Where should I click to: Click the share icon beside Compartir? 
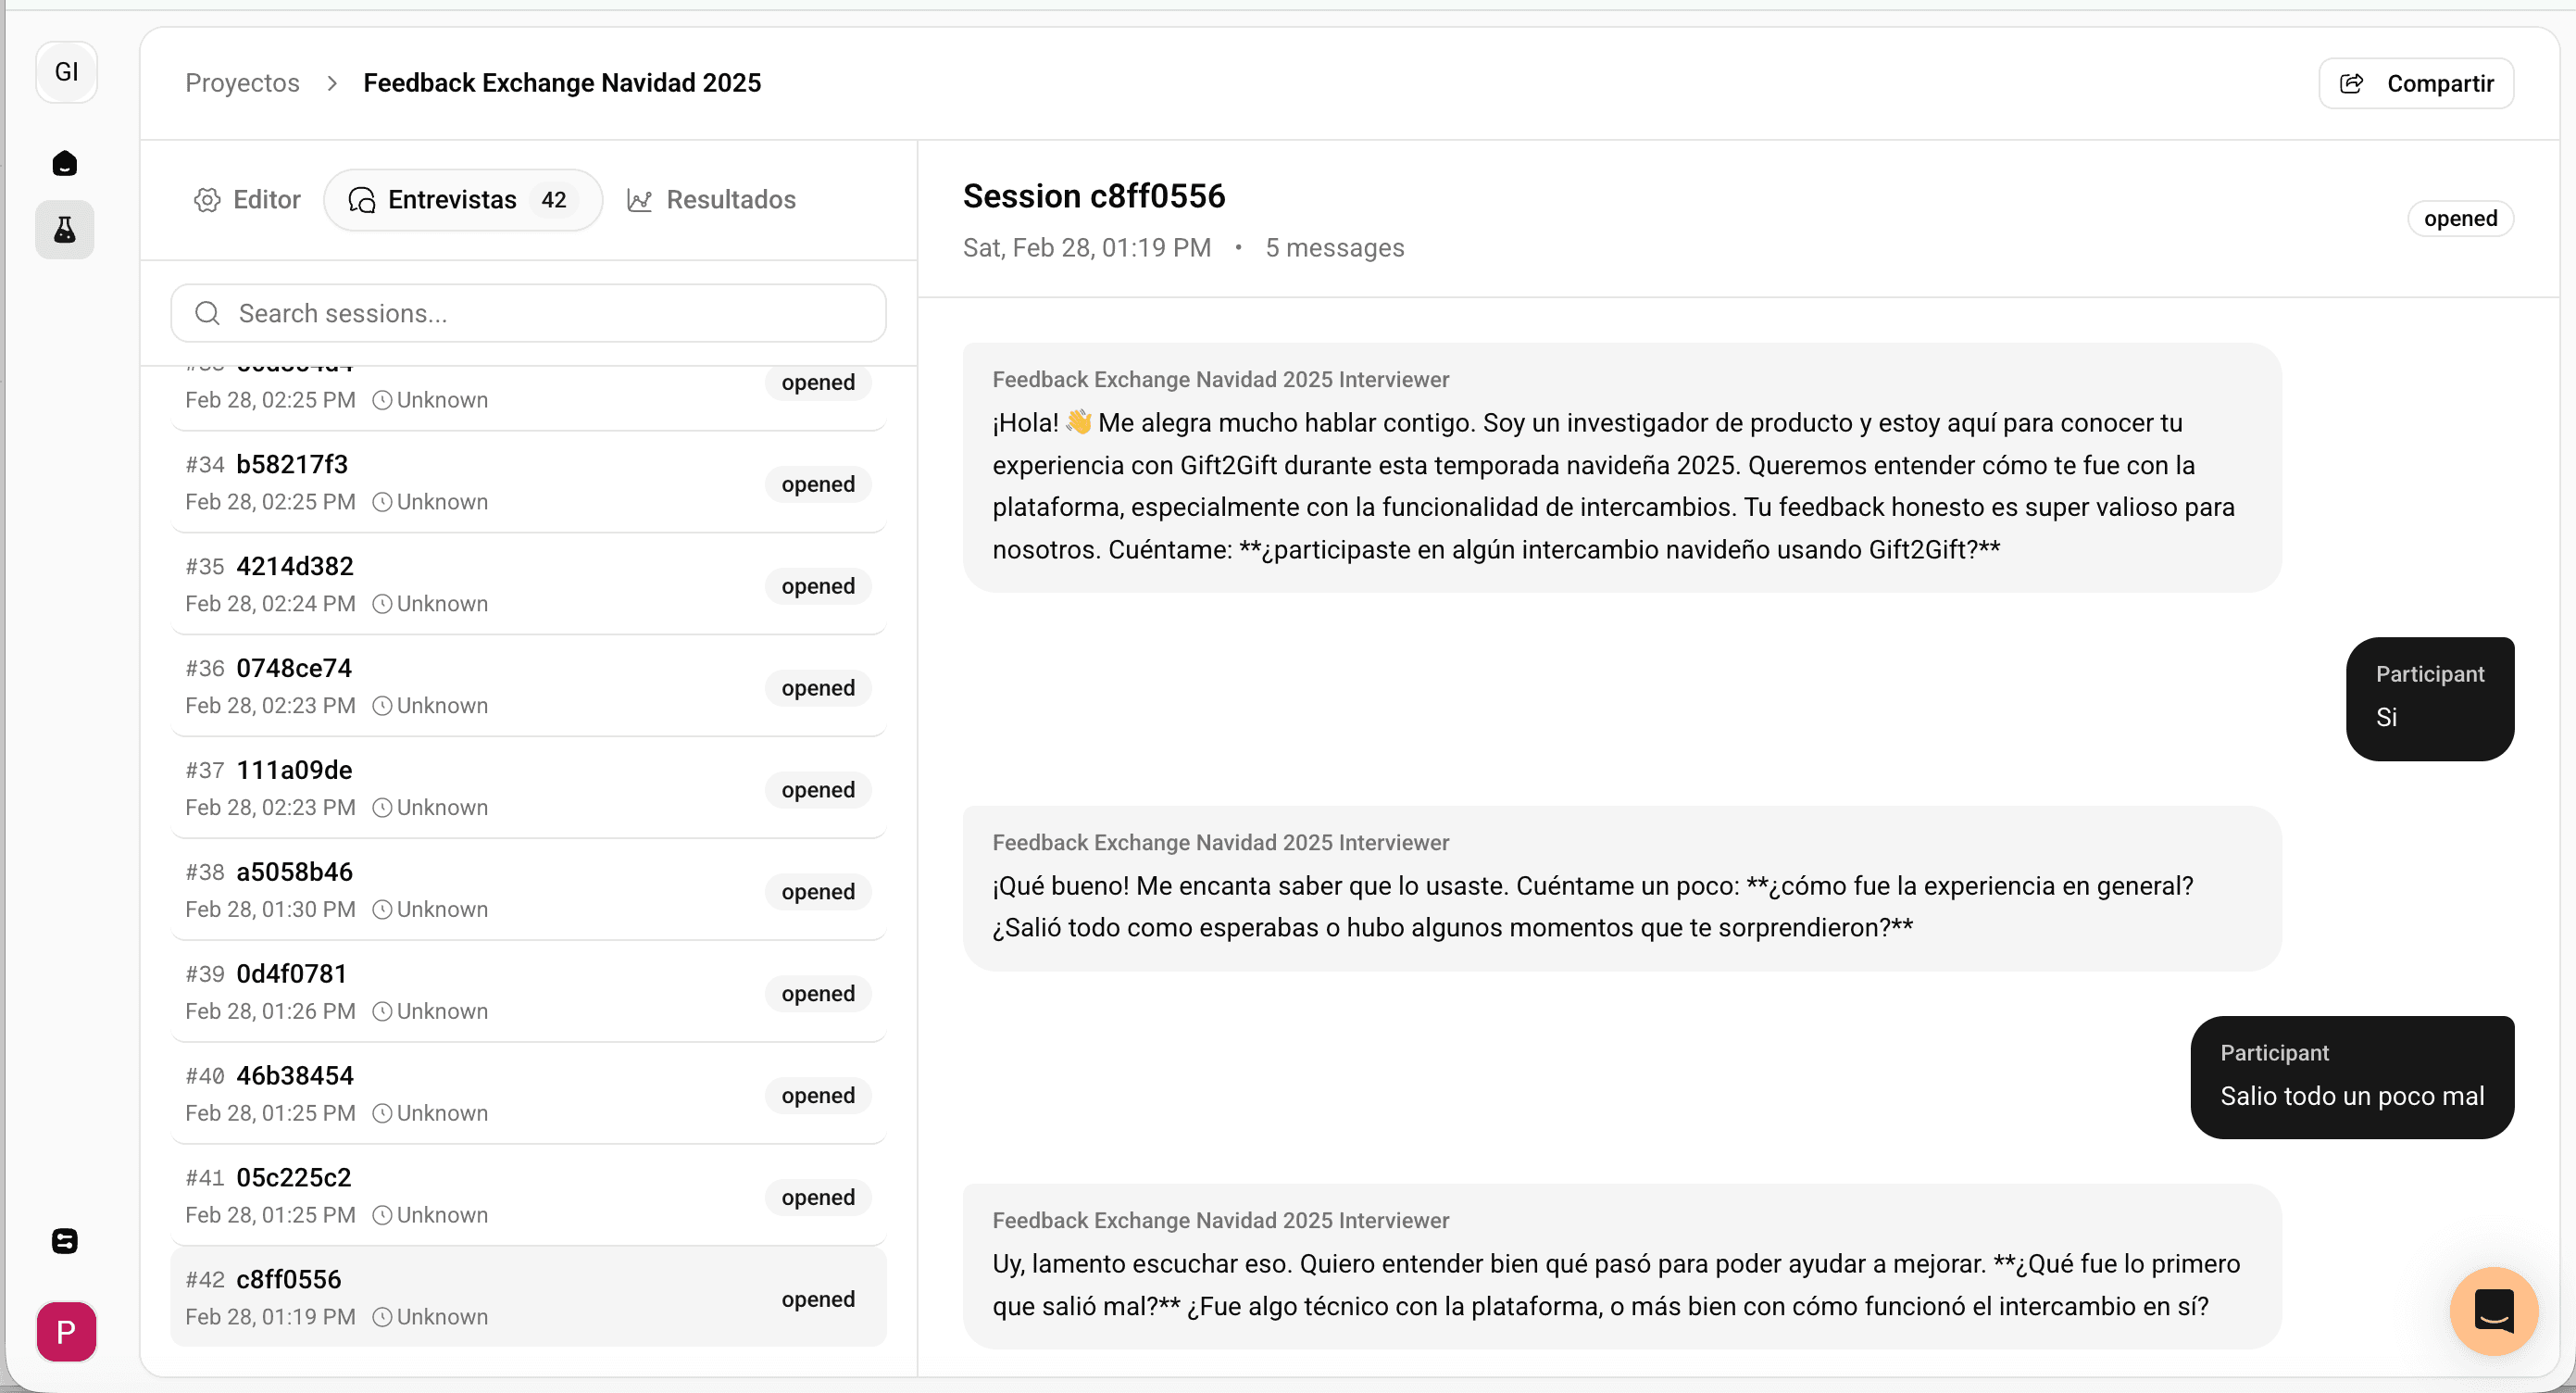click(x=2352, y=83)
